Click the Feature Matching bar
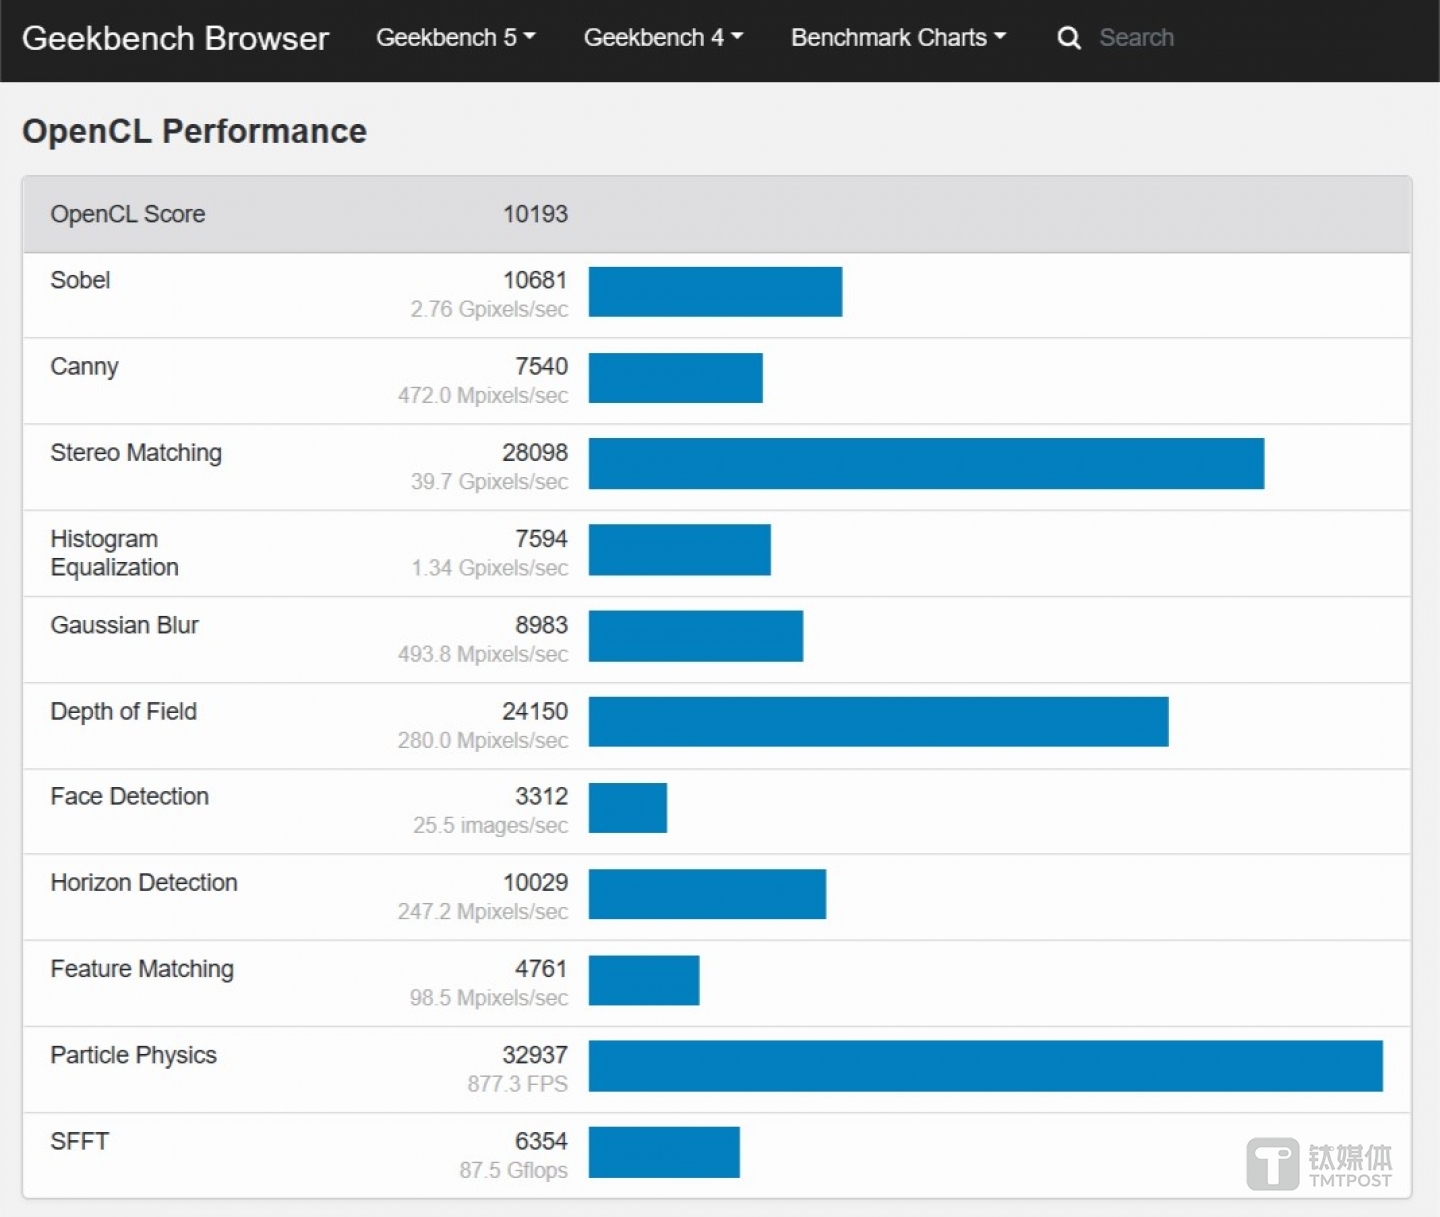The image size is (1440, 1217). coord(643,980)
